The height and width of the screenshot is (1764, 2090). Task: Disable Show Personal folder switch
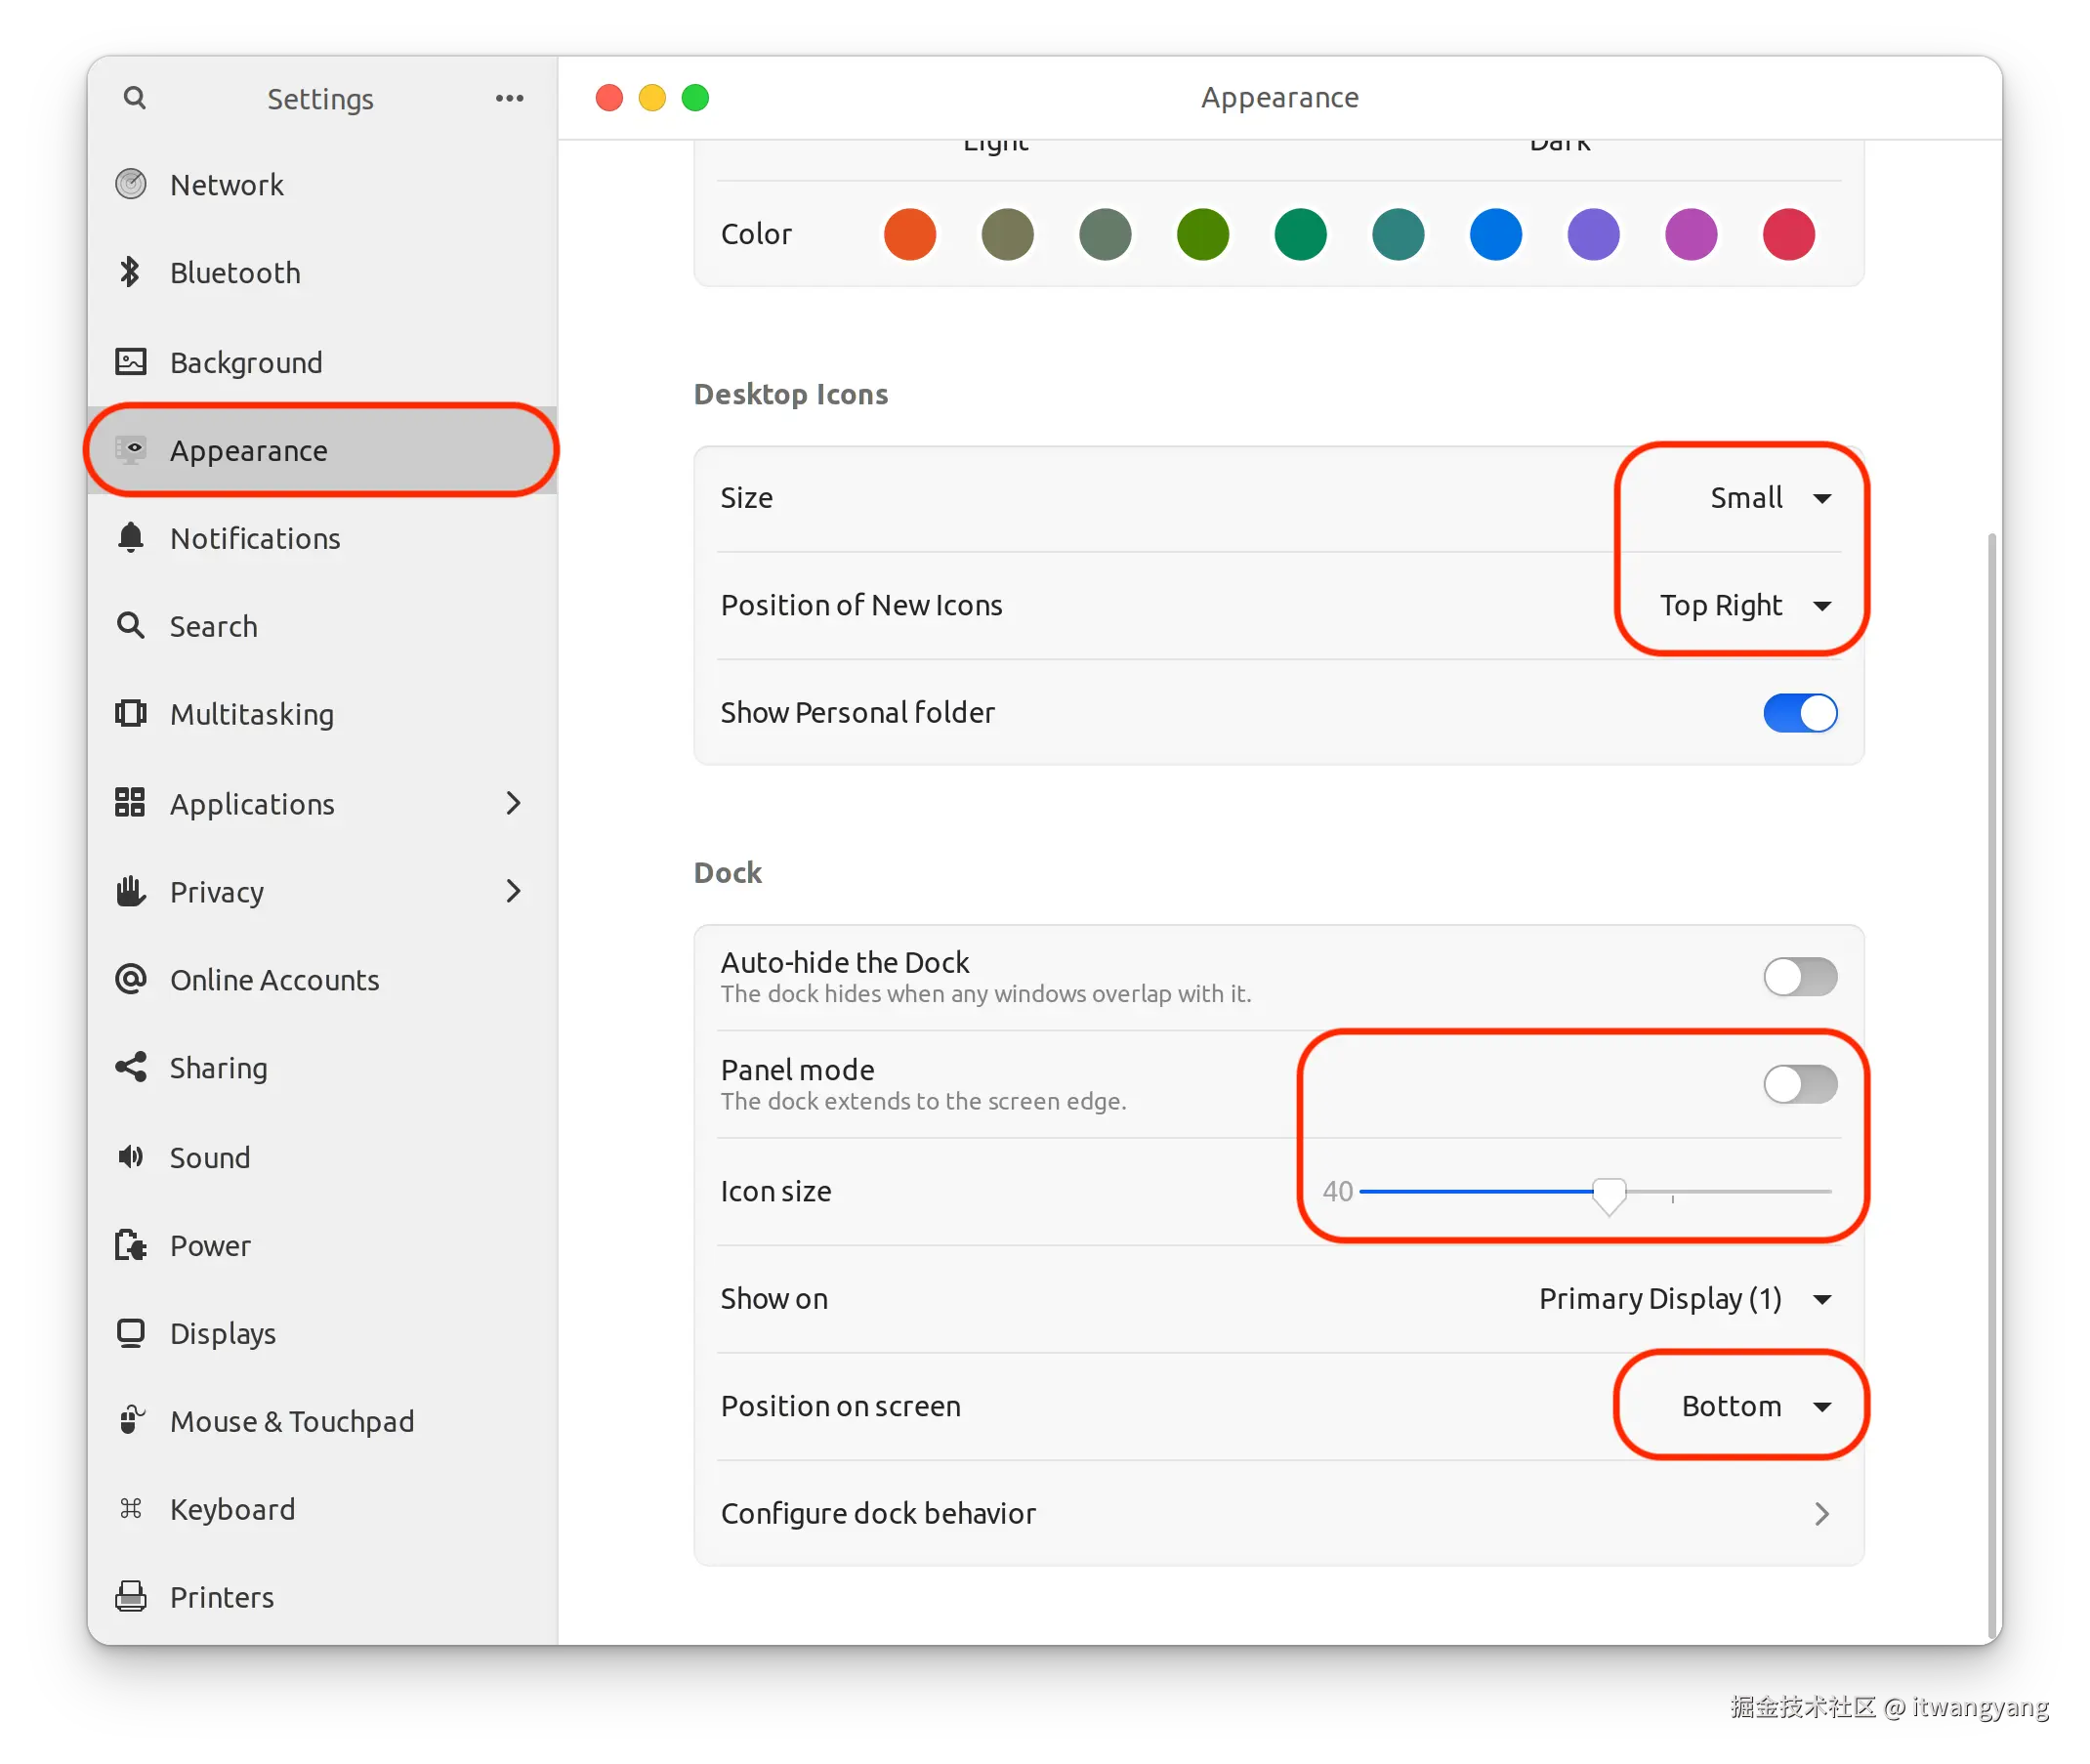pyautogui.click(x=1799, y=713)
